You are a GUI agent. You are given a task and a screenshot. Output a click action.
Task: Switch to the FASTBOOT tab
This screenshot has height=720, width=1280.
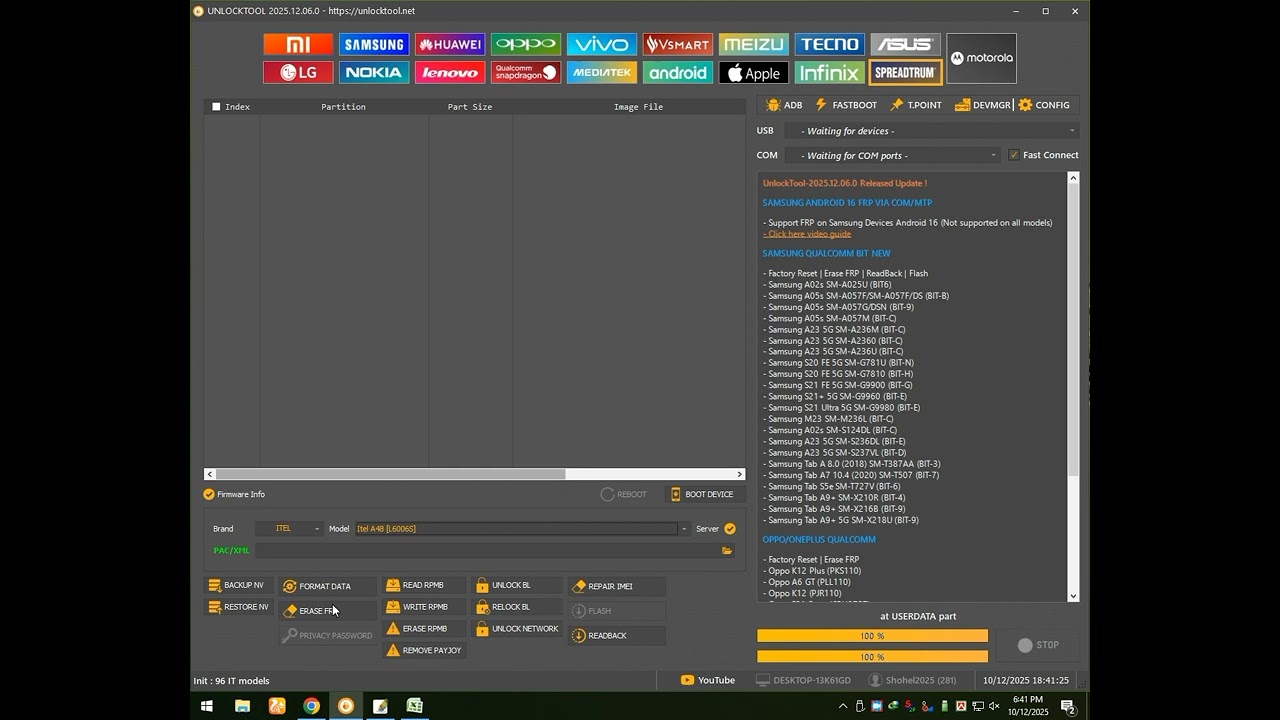point(846,105)
